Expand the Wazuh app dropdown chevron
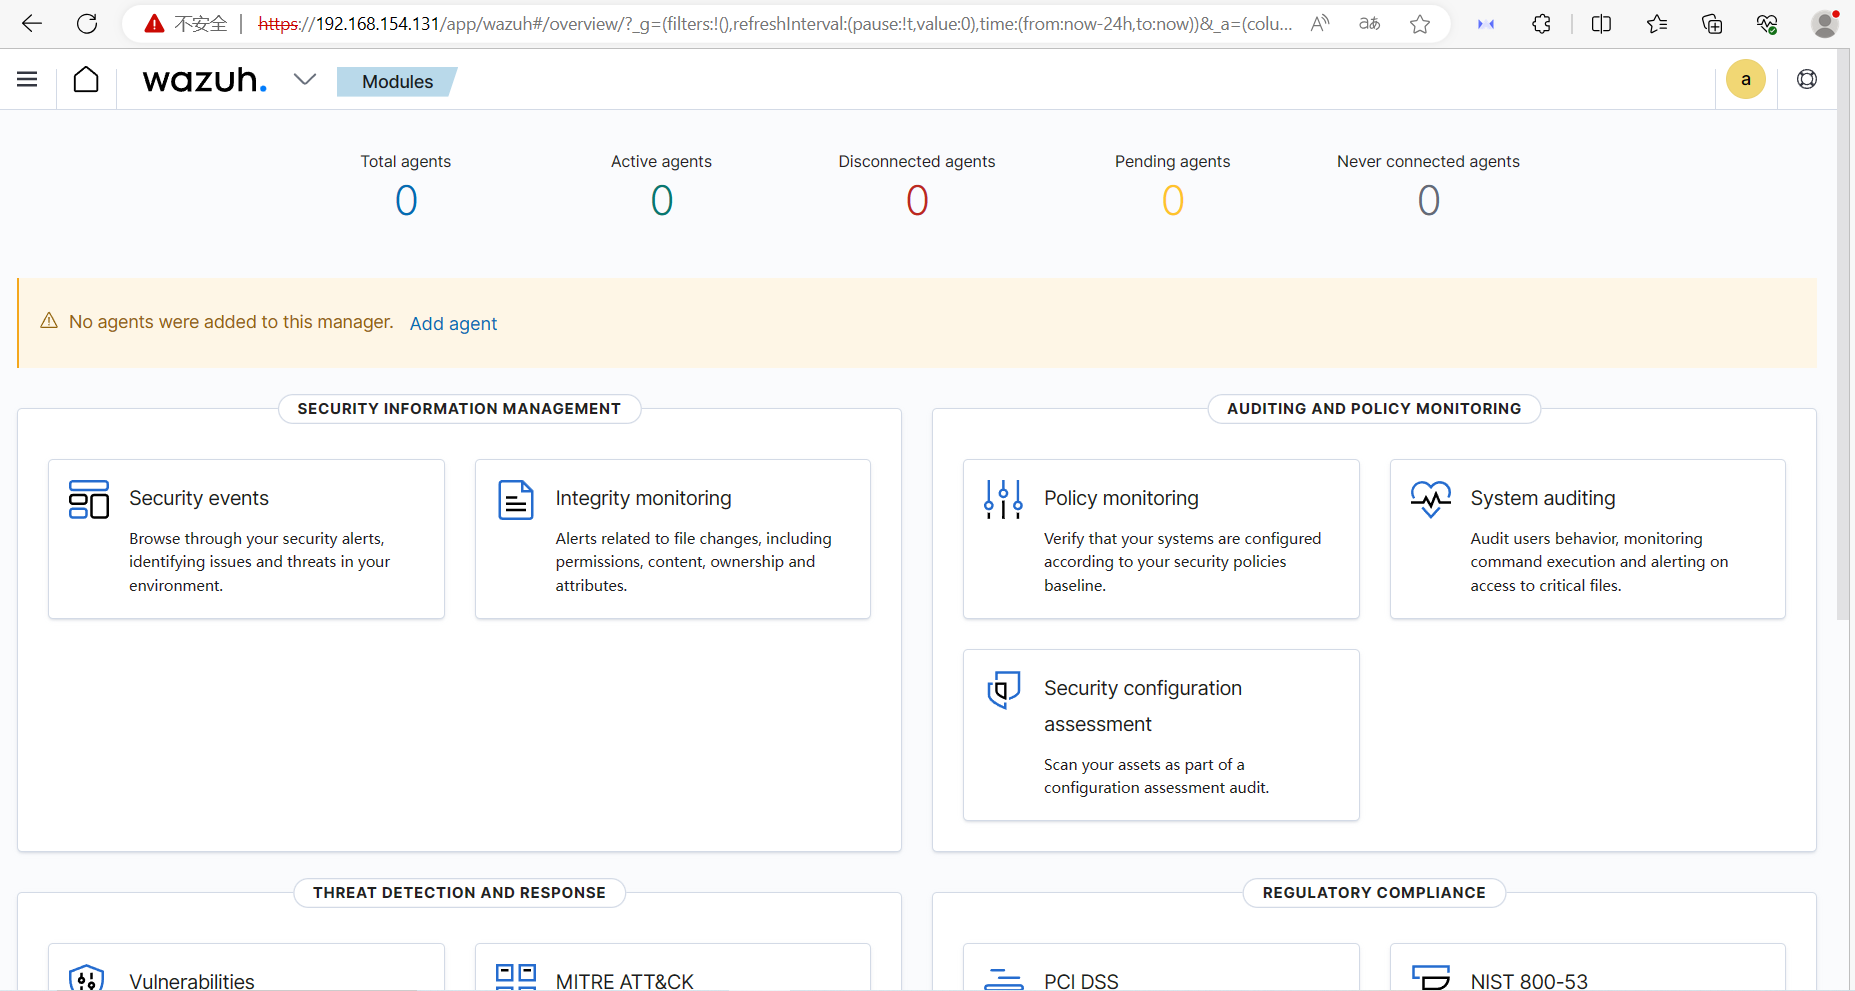The width and height of the screenshot is (1855, 991). [305, 80]
